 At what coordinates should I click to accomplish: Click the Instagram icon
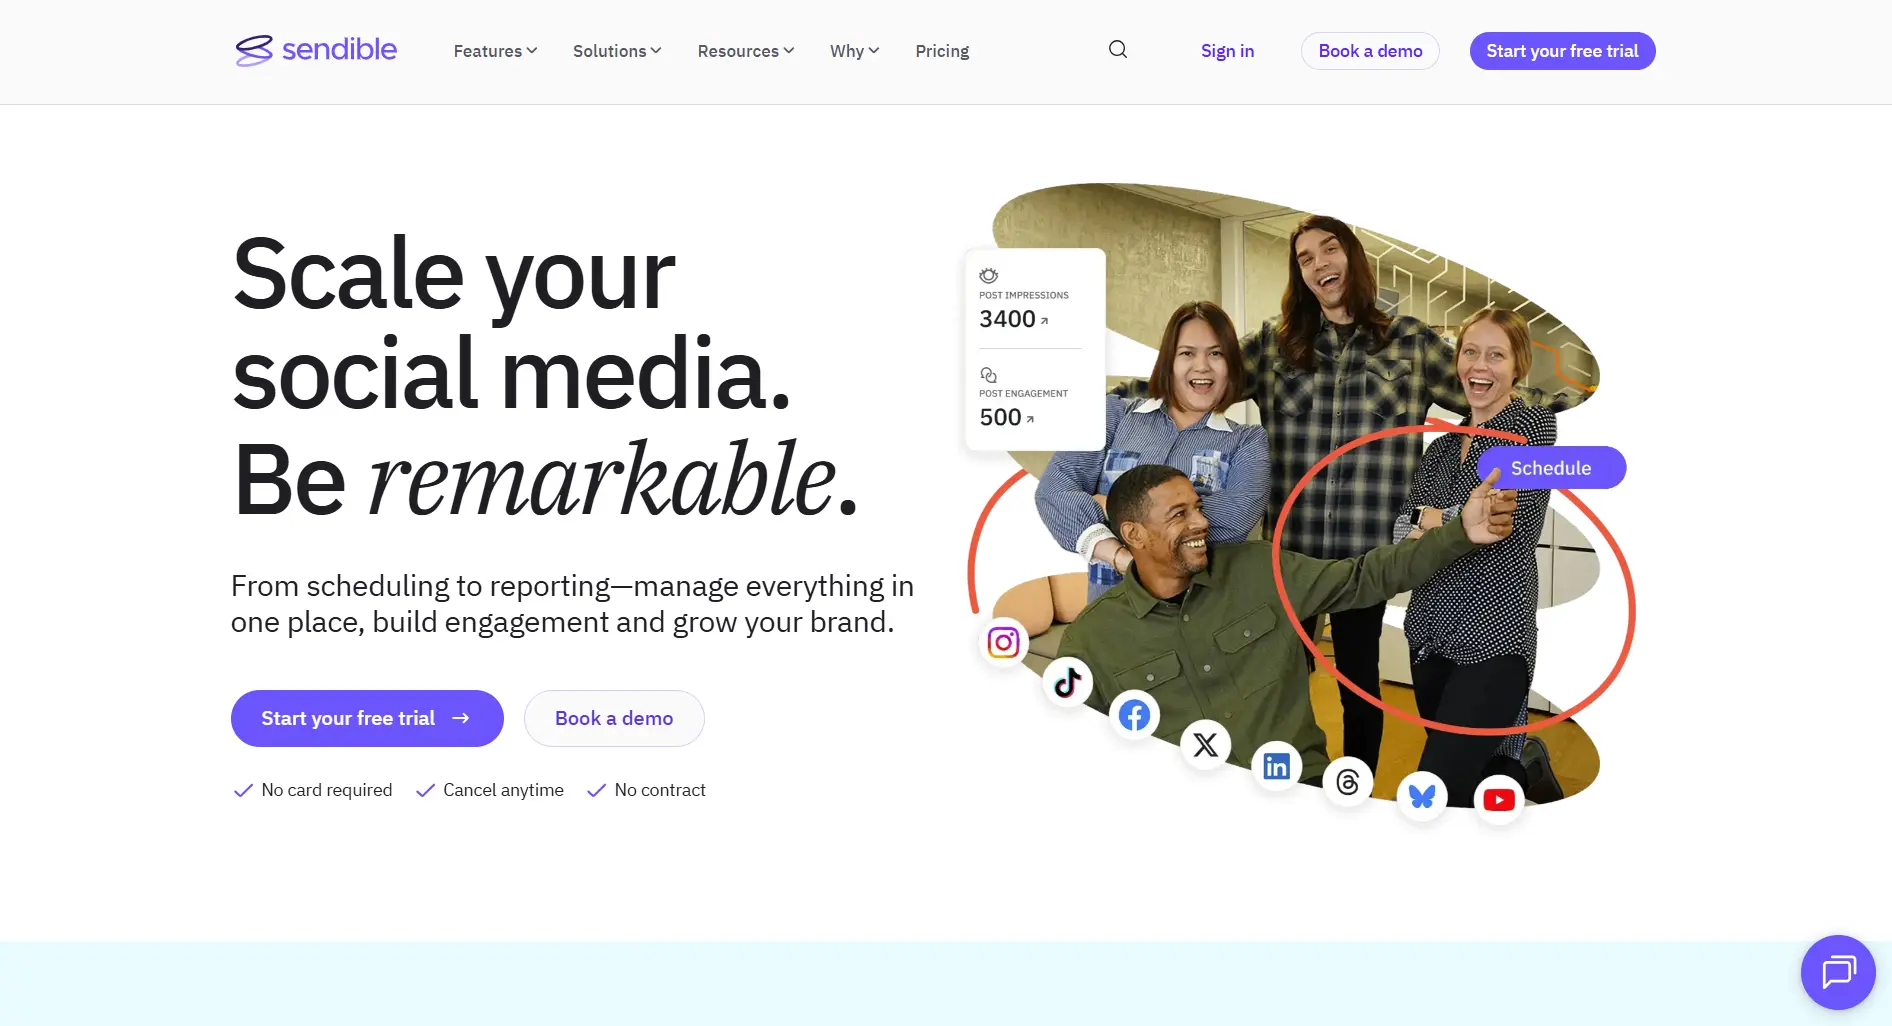1003,642
